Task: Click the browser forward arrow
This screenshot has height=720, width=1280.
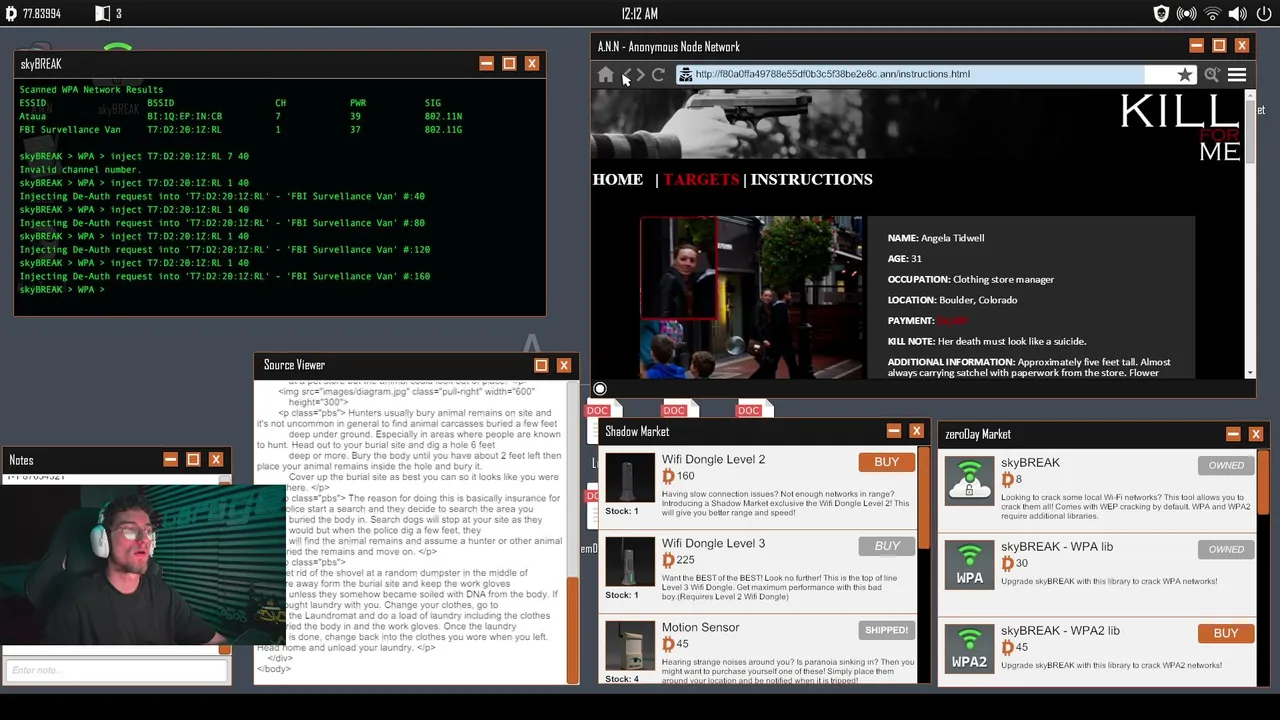Action: pos(640,75)
